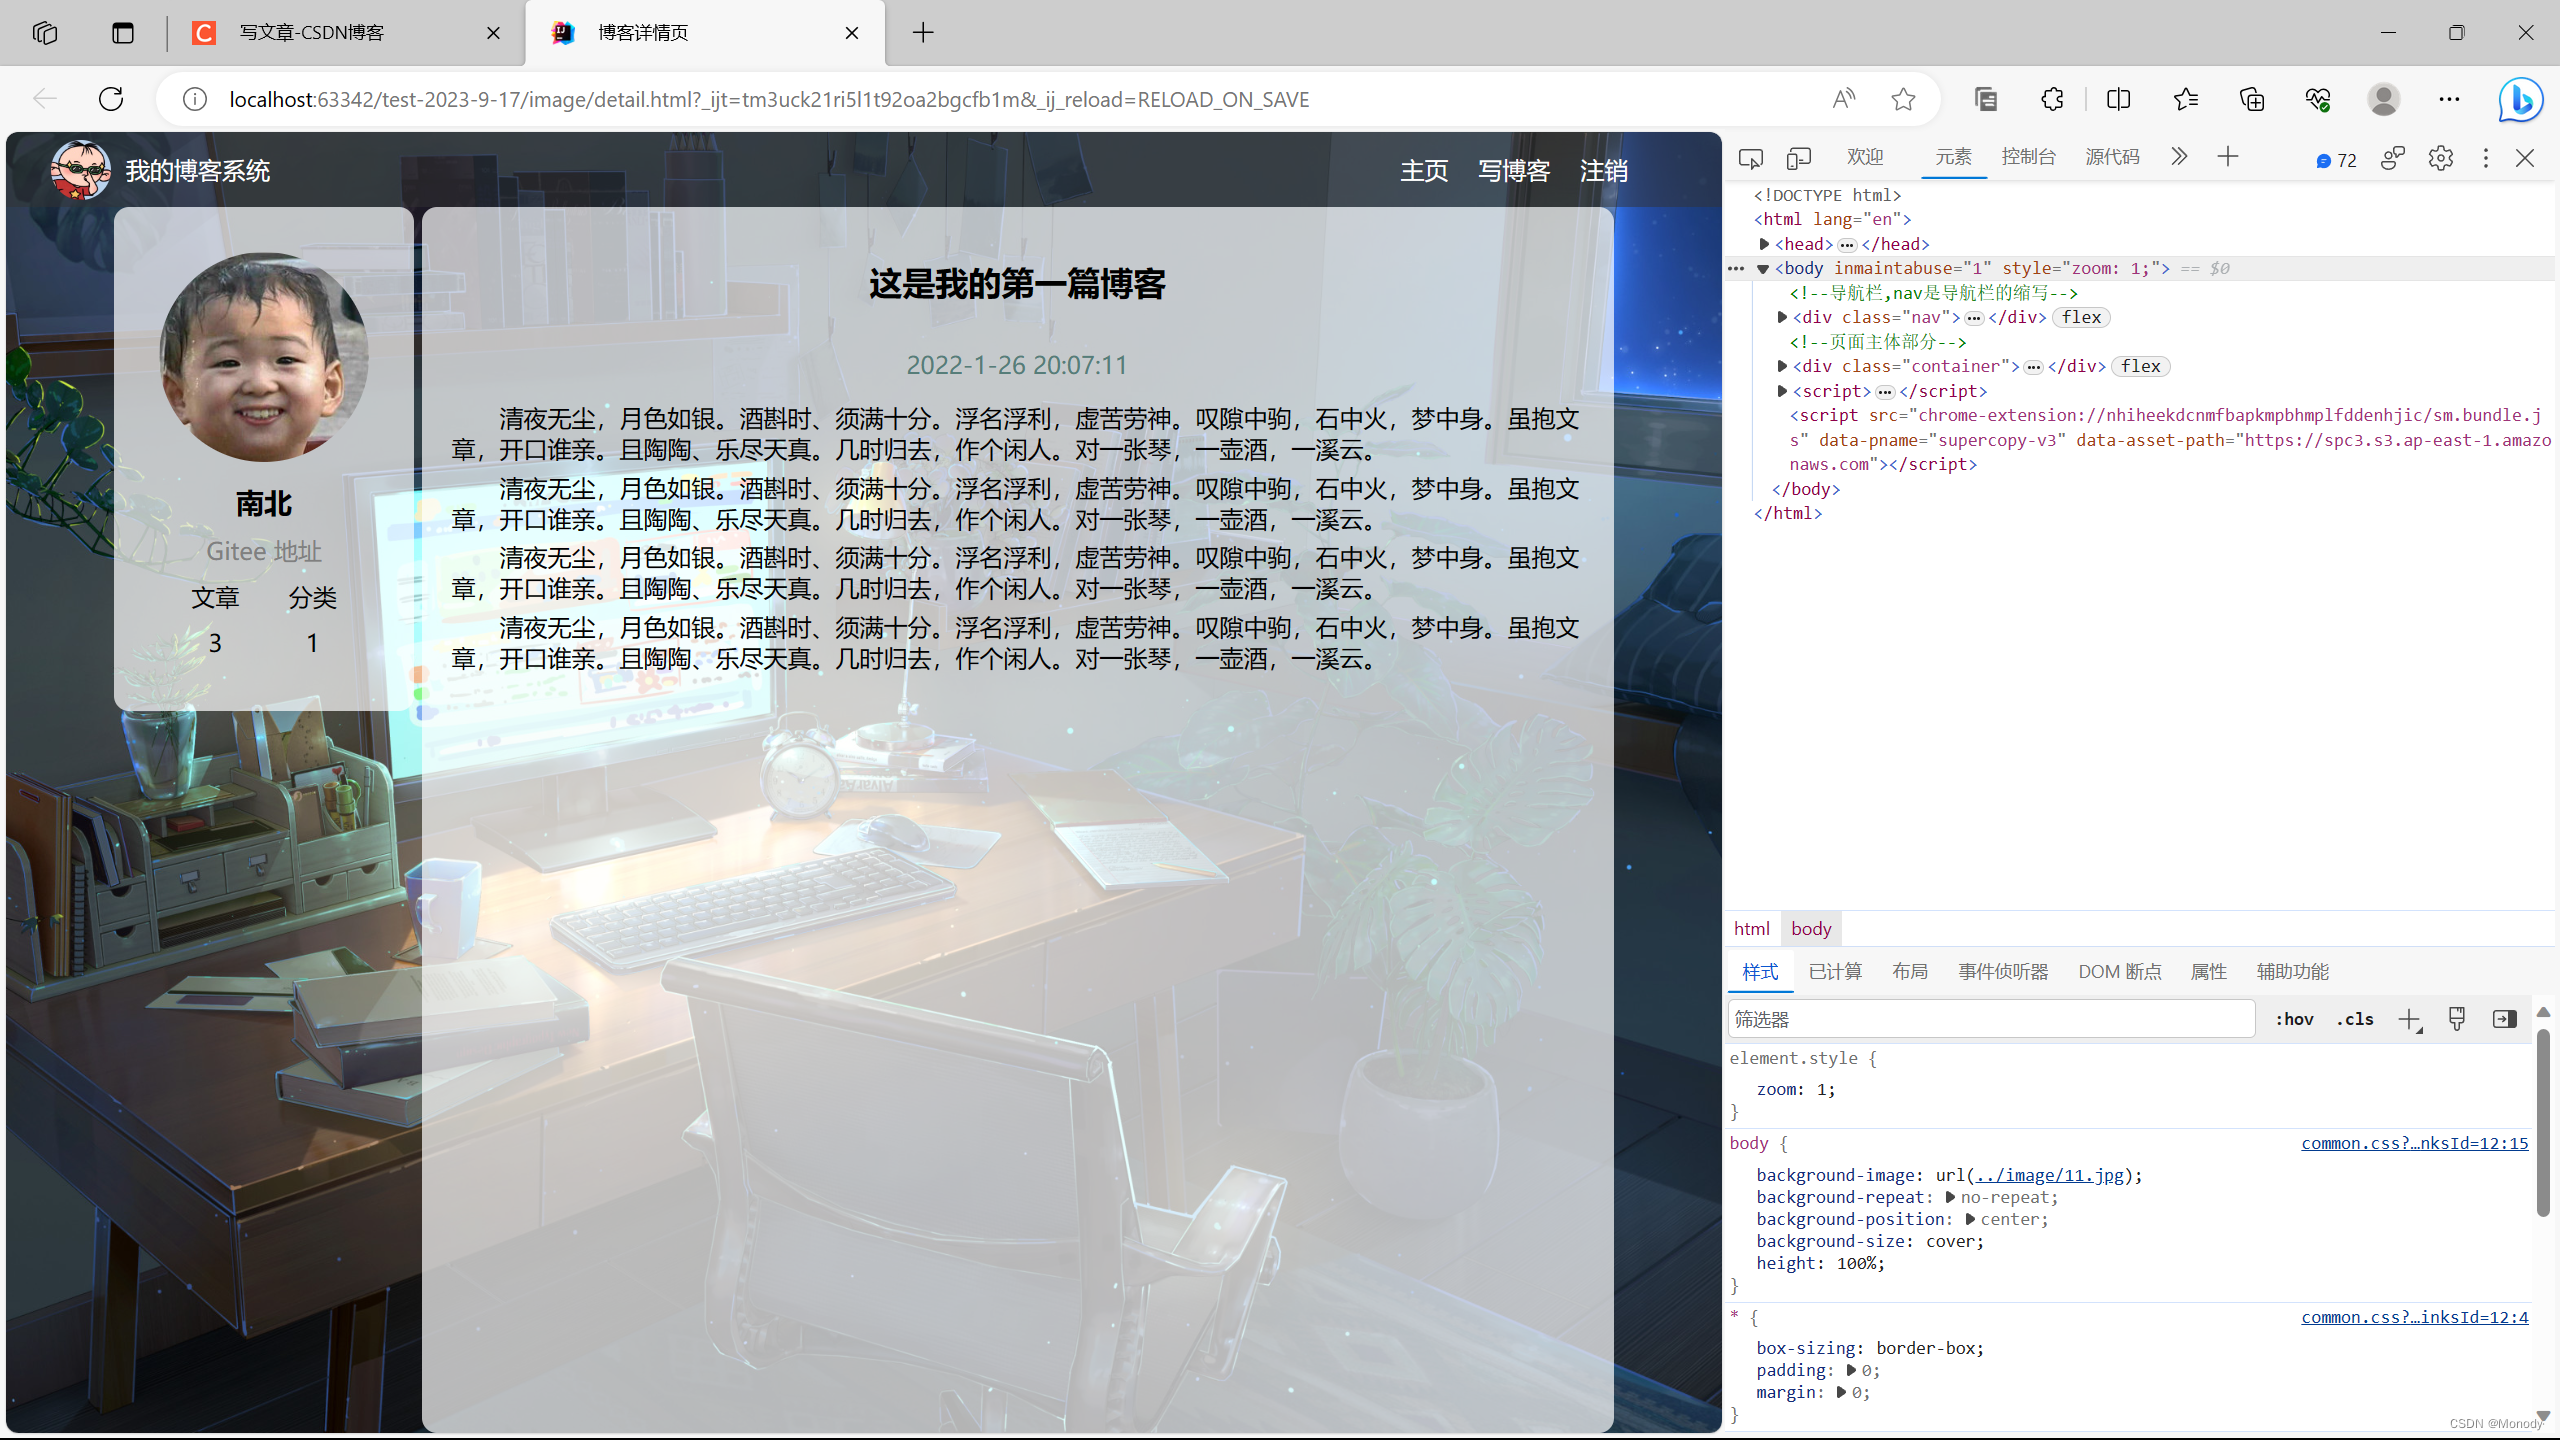
Task: Open browser extensions puzzle icon
Action: (2052, 99)
